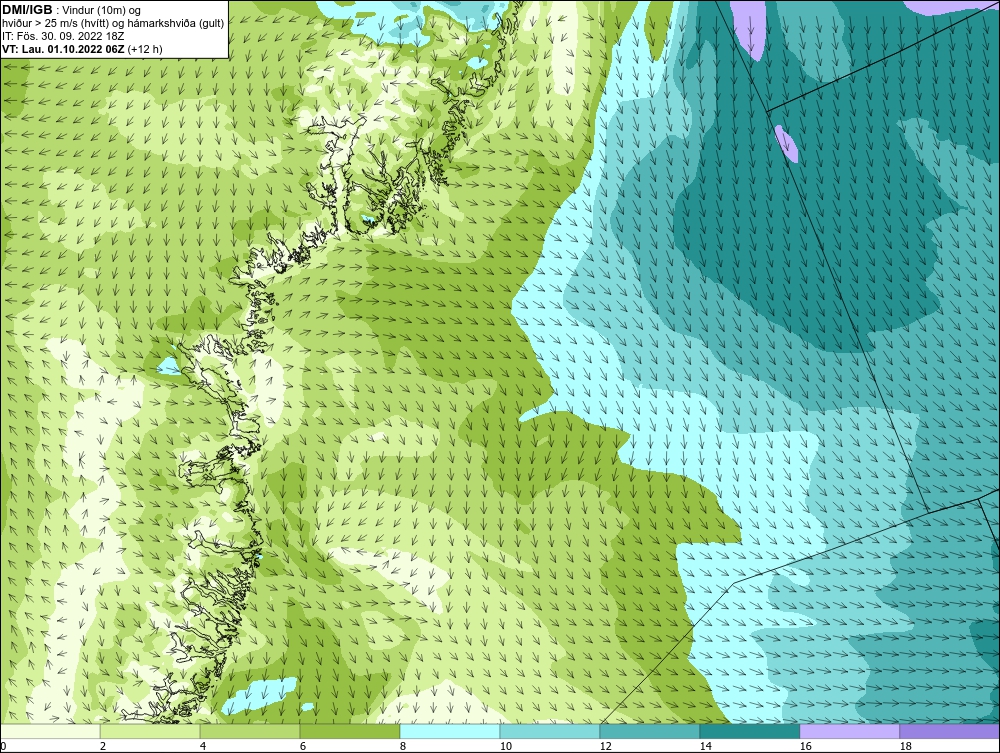The width and height of the screenshot is (1000, 753).
Task: Click the 'IT: Fös. 30. 09. 2022 18Z' line
Action: tap(63, 36)
